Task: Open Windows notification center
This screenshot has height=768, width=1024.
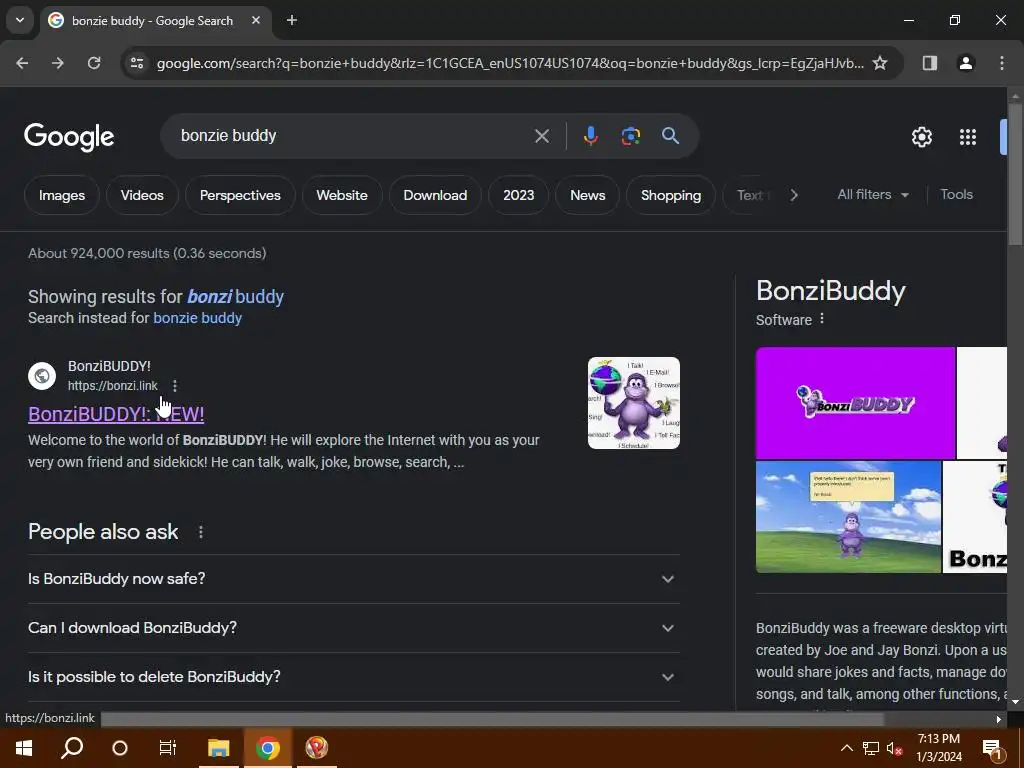Action: [993, 748]
